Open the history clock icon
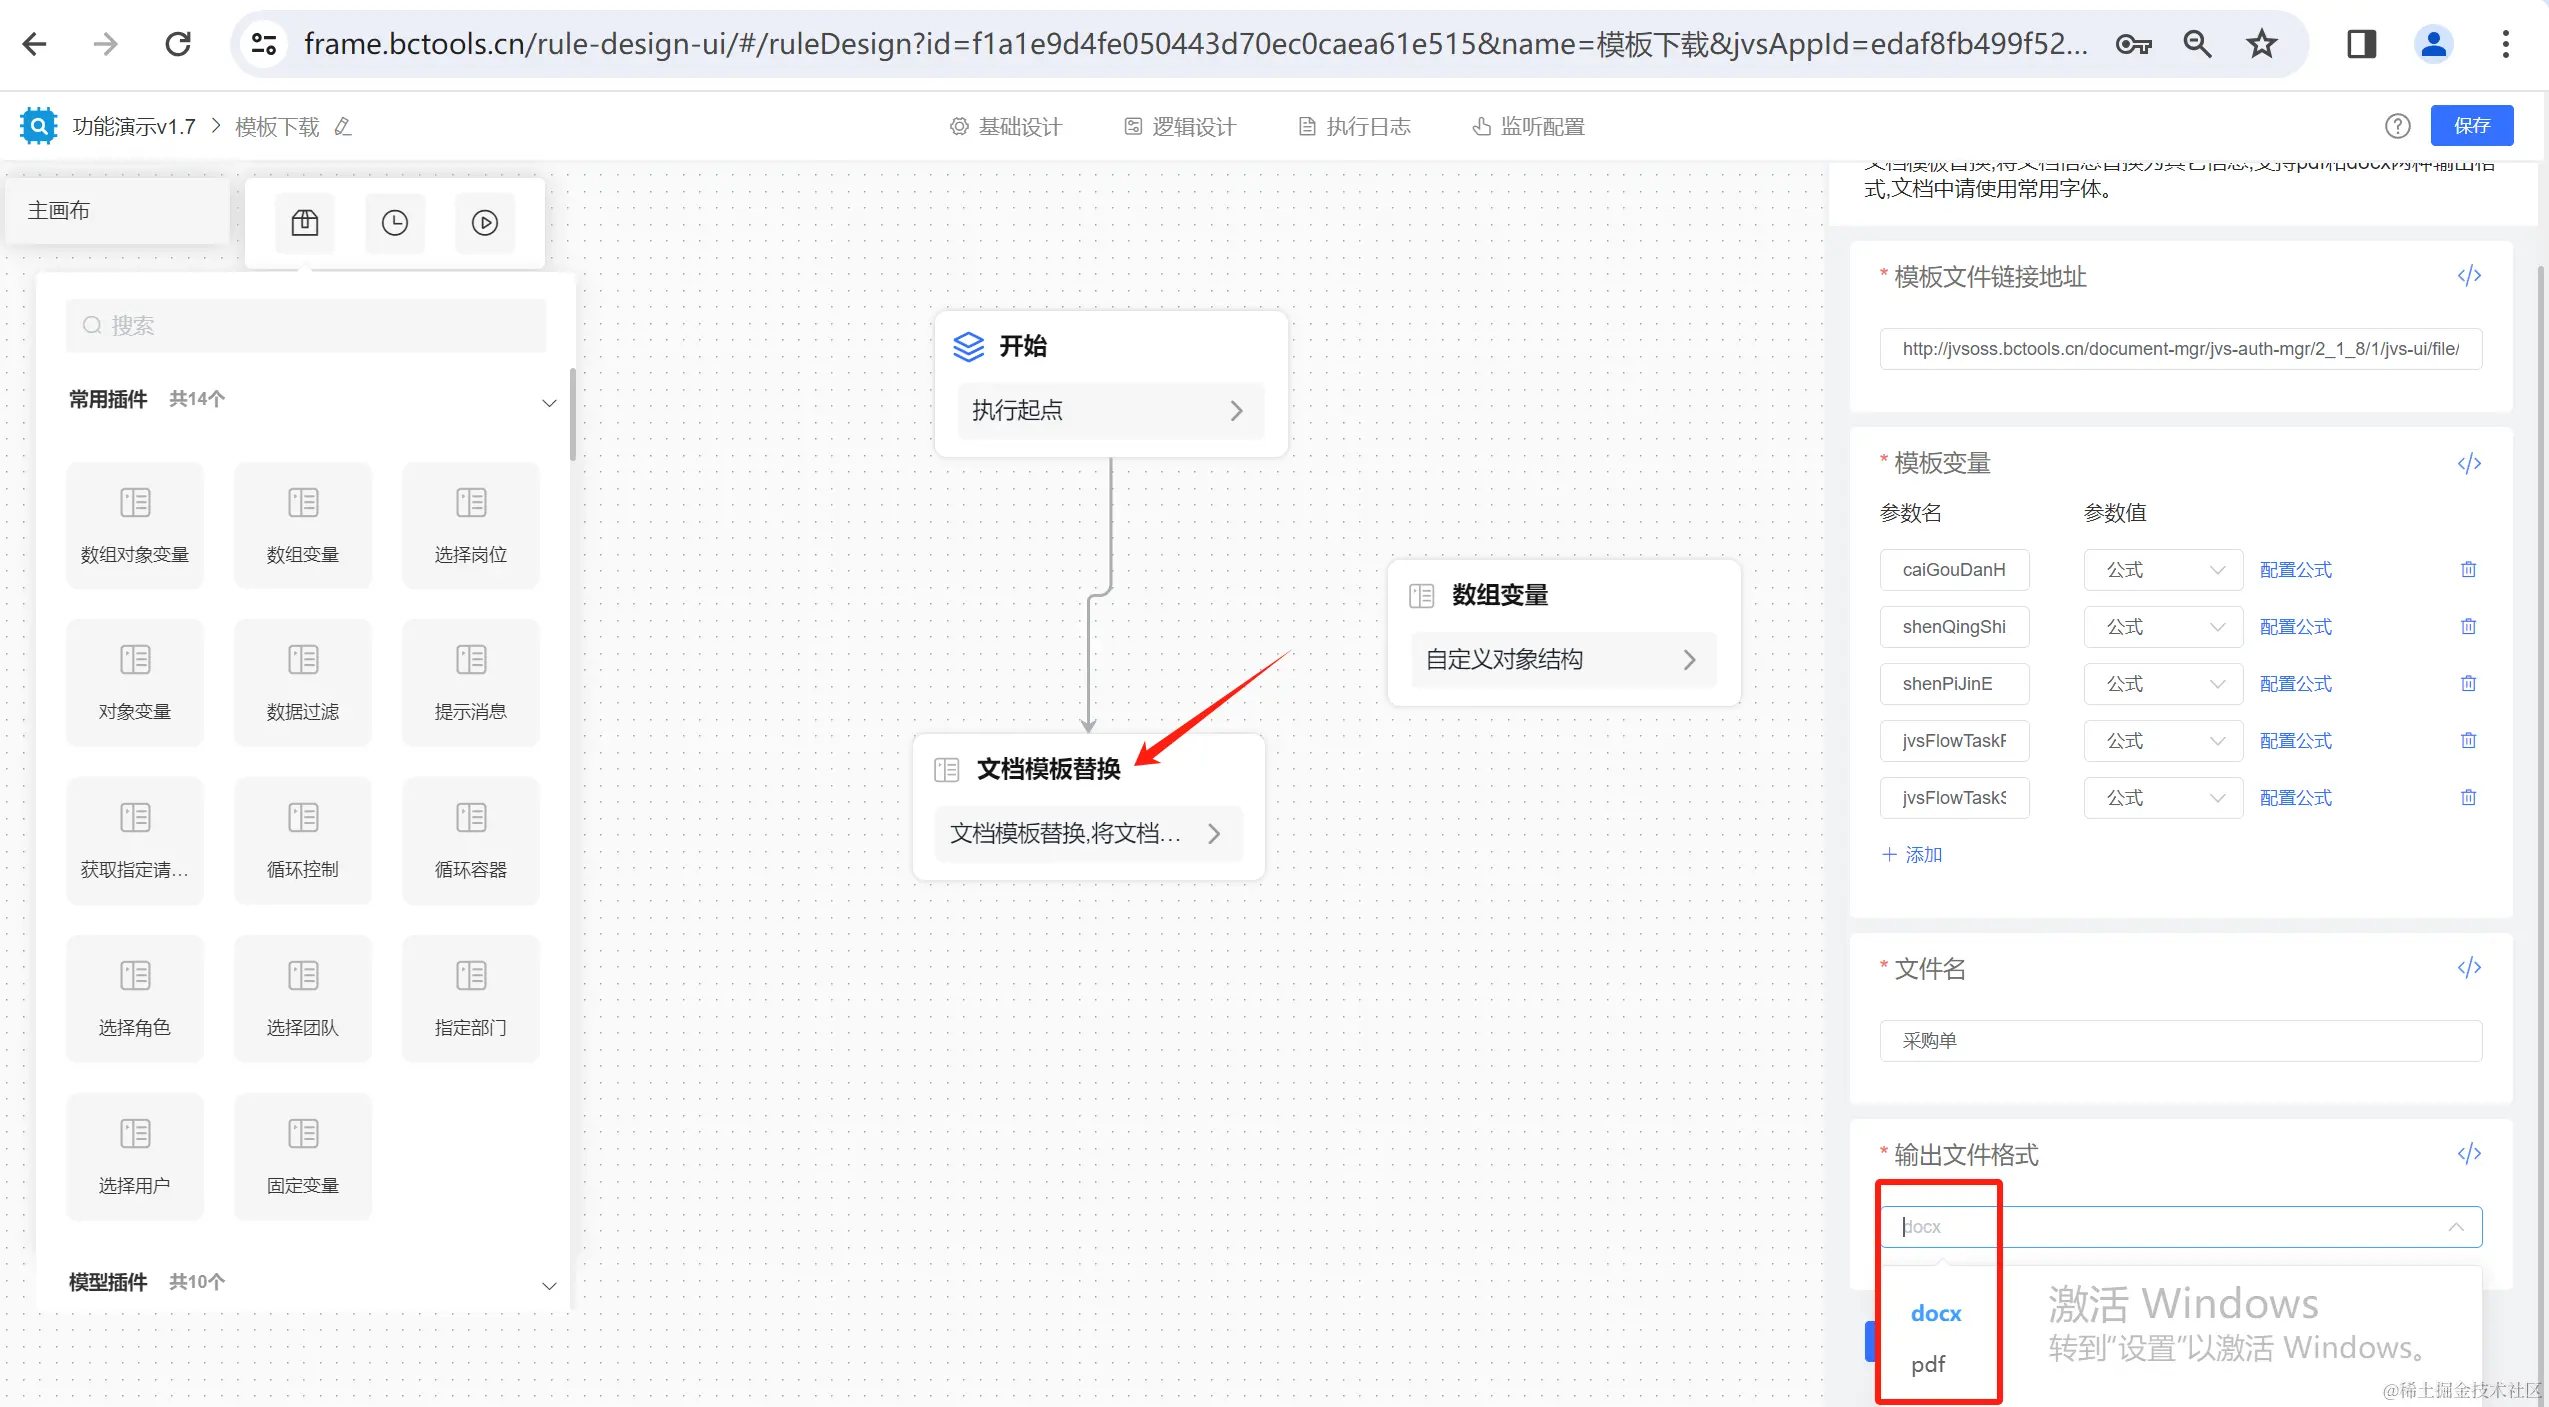 395,222
